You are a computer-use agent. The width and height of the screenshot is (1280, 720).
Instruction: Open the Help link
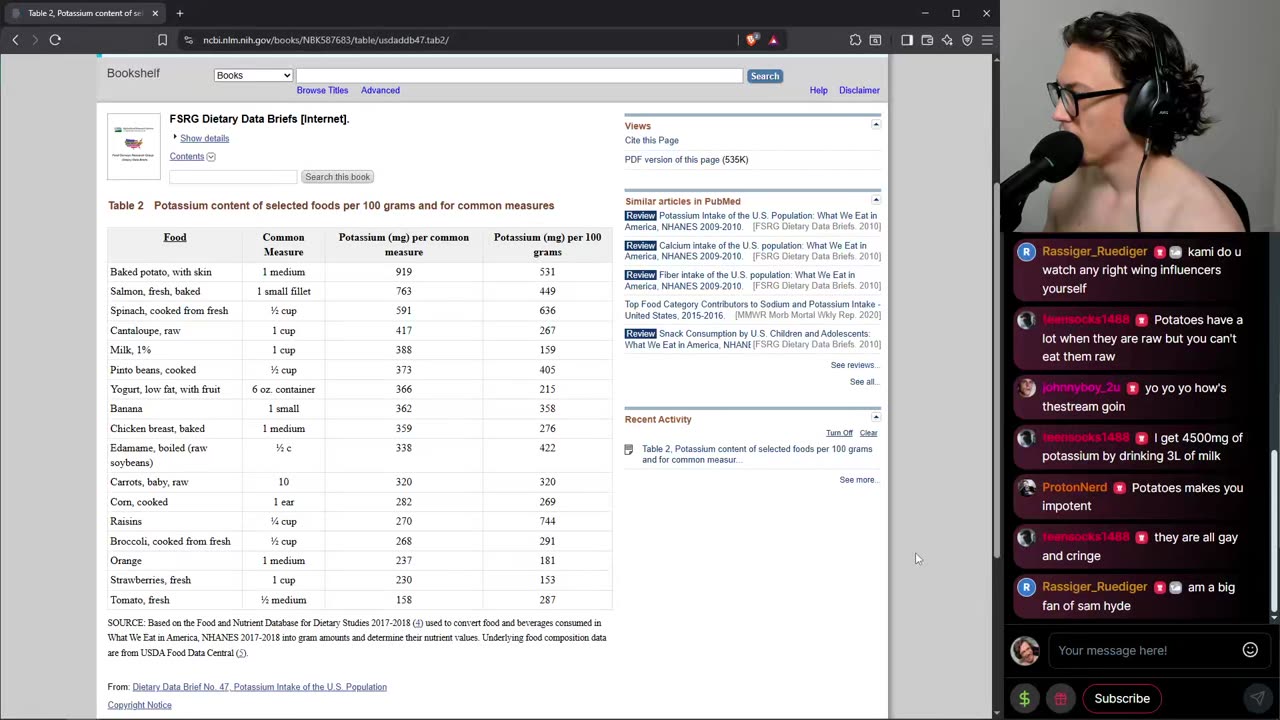[818, 90]
